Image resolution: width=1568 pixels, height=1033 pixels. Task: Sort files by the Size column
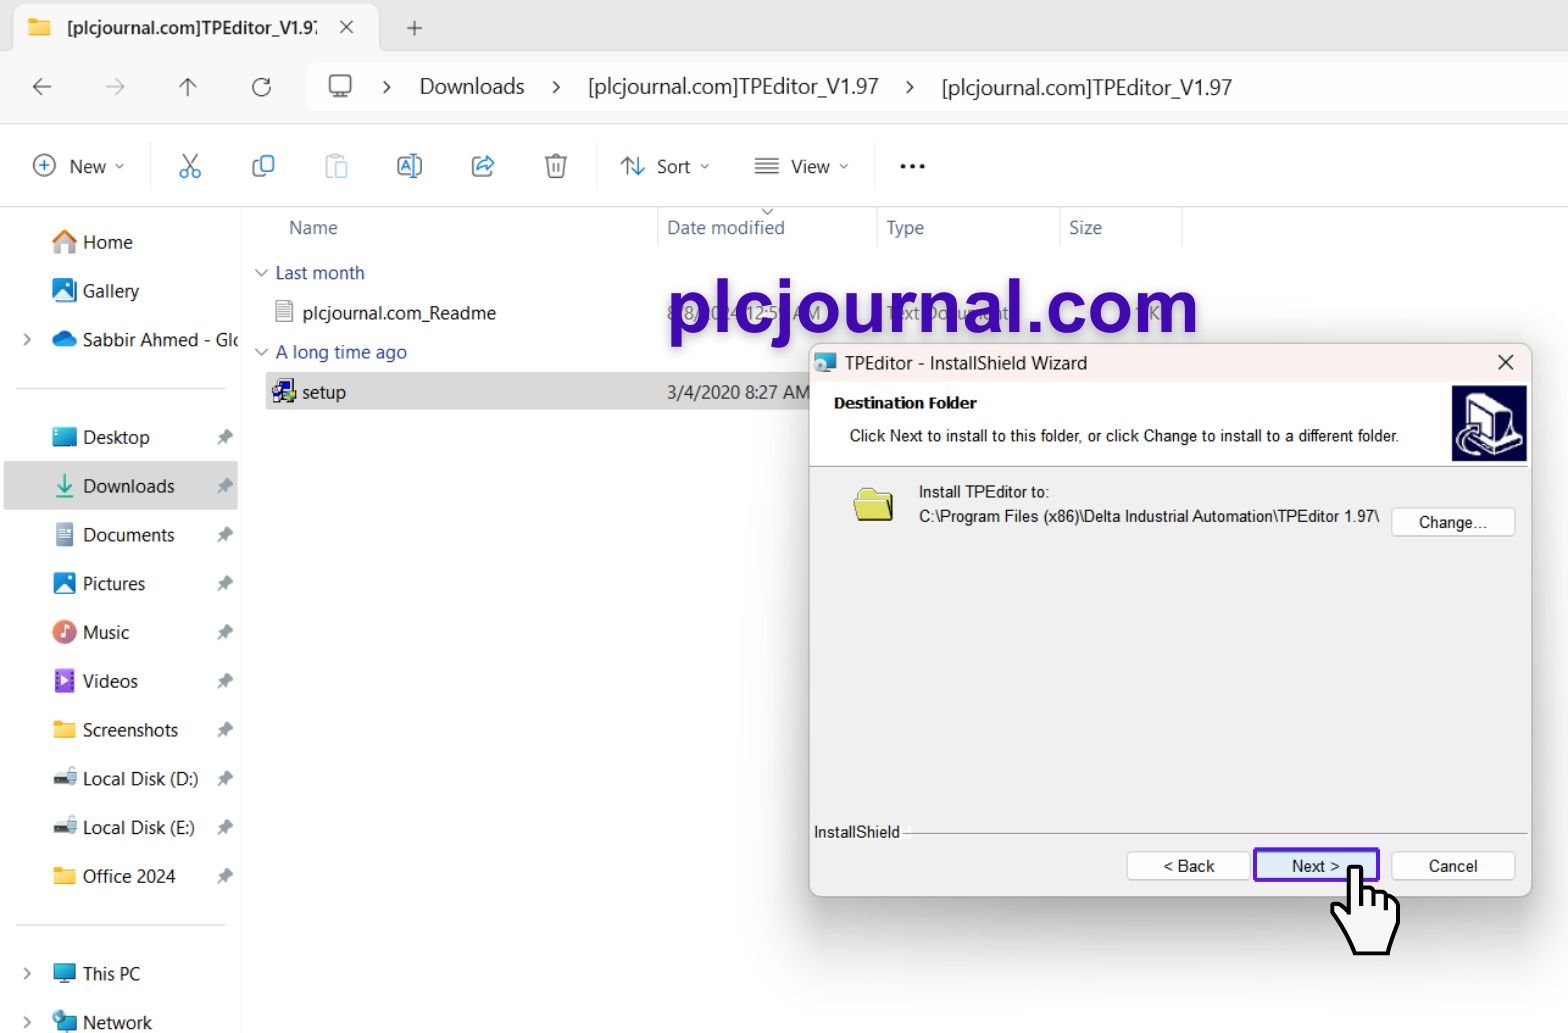coord(1085,228)
